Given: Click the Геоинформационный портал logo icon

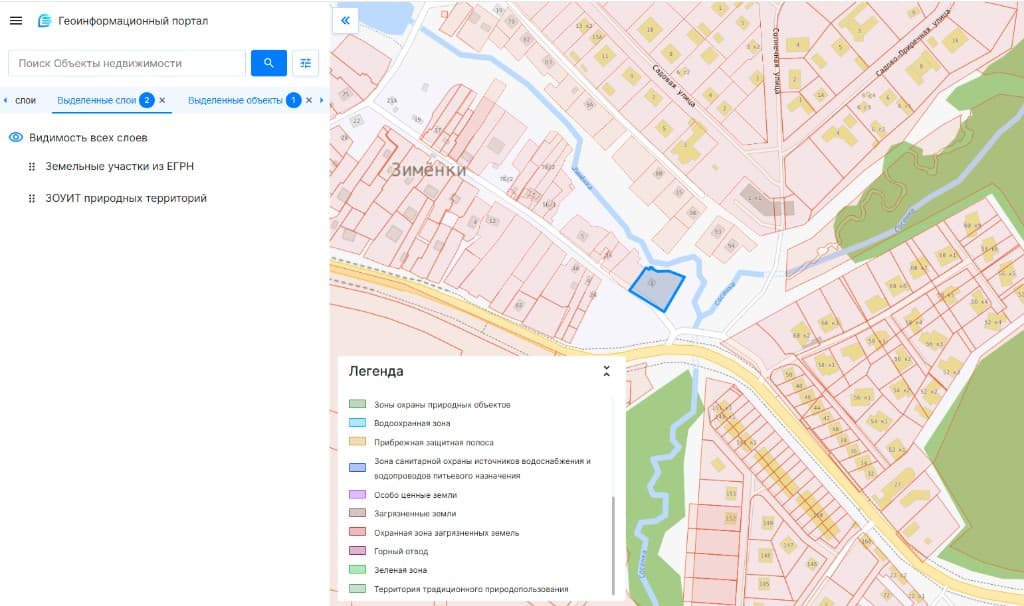Looking at the screenshot, I should (44, 21).
